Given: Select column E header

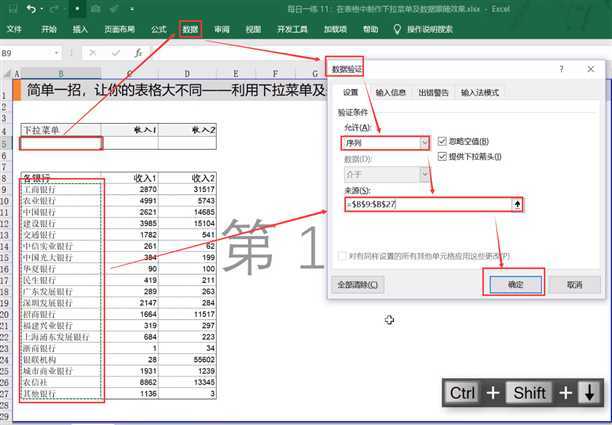Looking at the screenshot, I should pos(236,73).
